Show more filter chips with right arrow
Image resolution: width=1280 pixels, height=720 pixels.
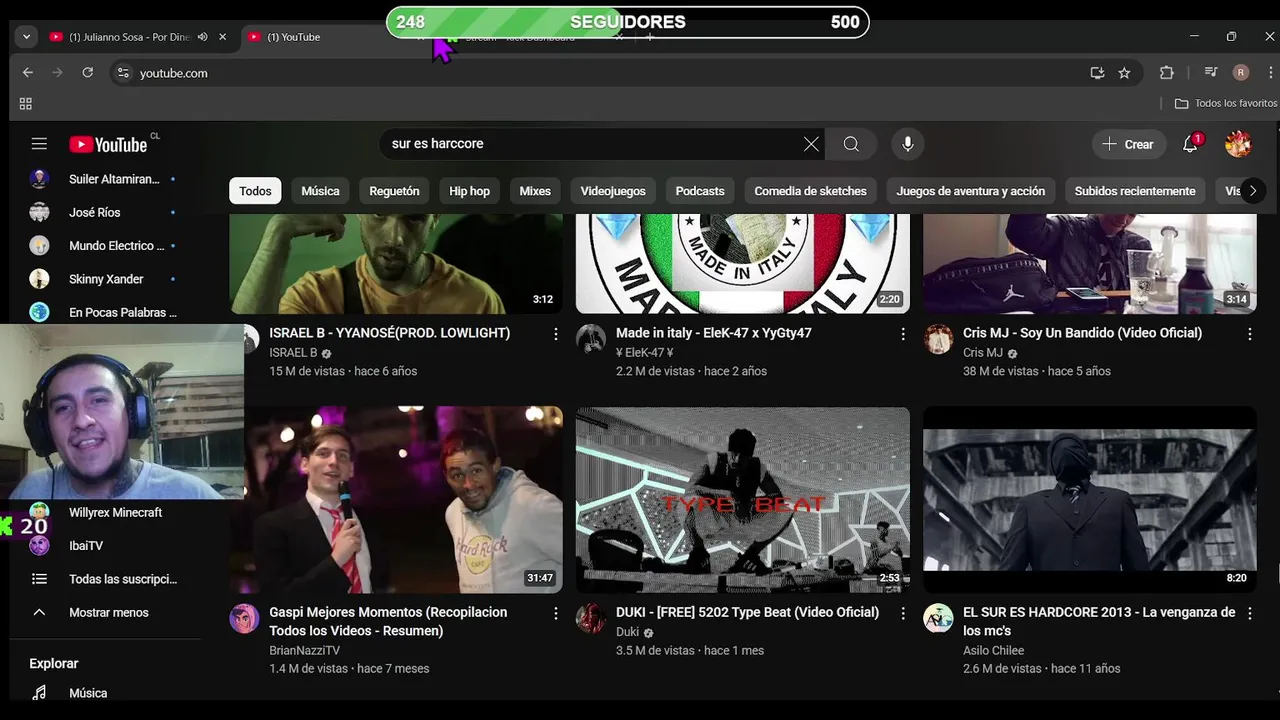pos(1252,191)
